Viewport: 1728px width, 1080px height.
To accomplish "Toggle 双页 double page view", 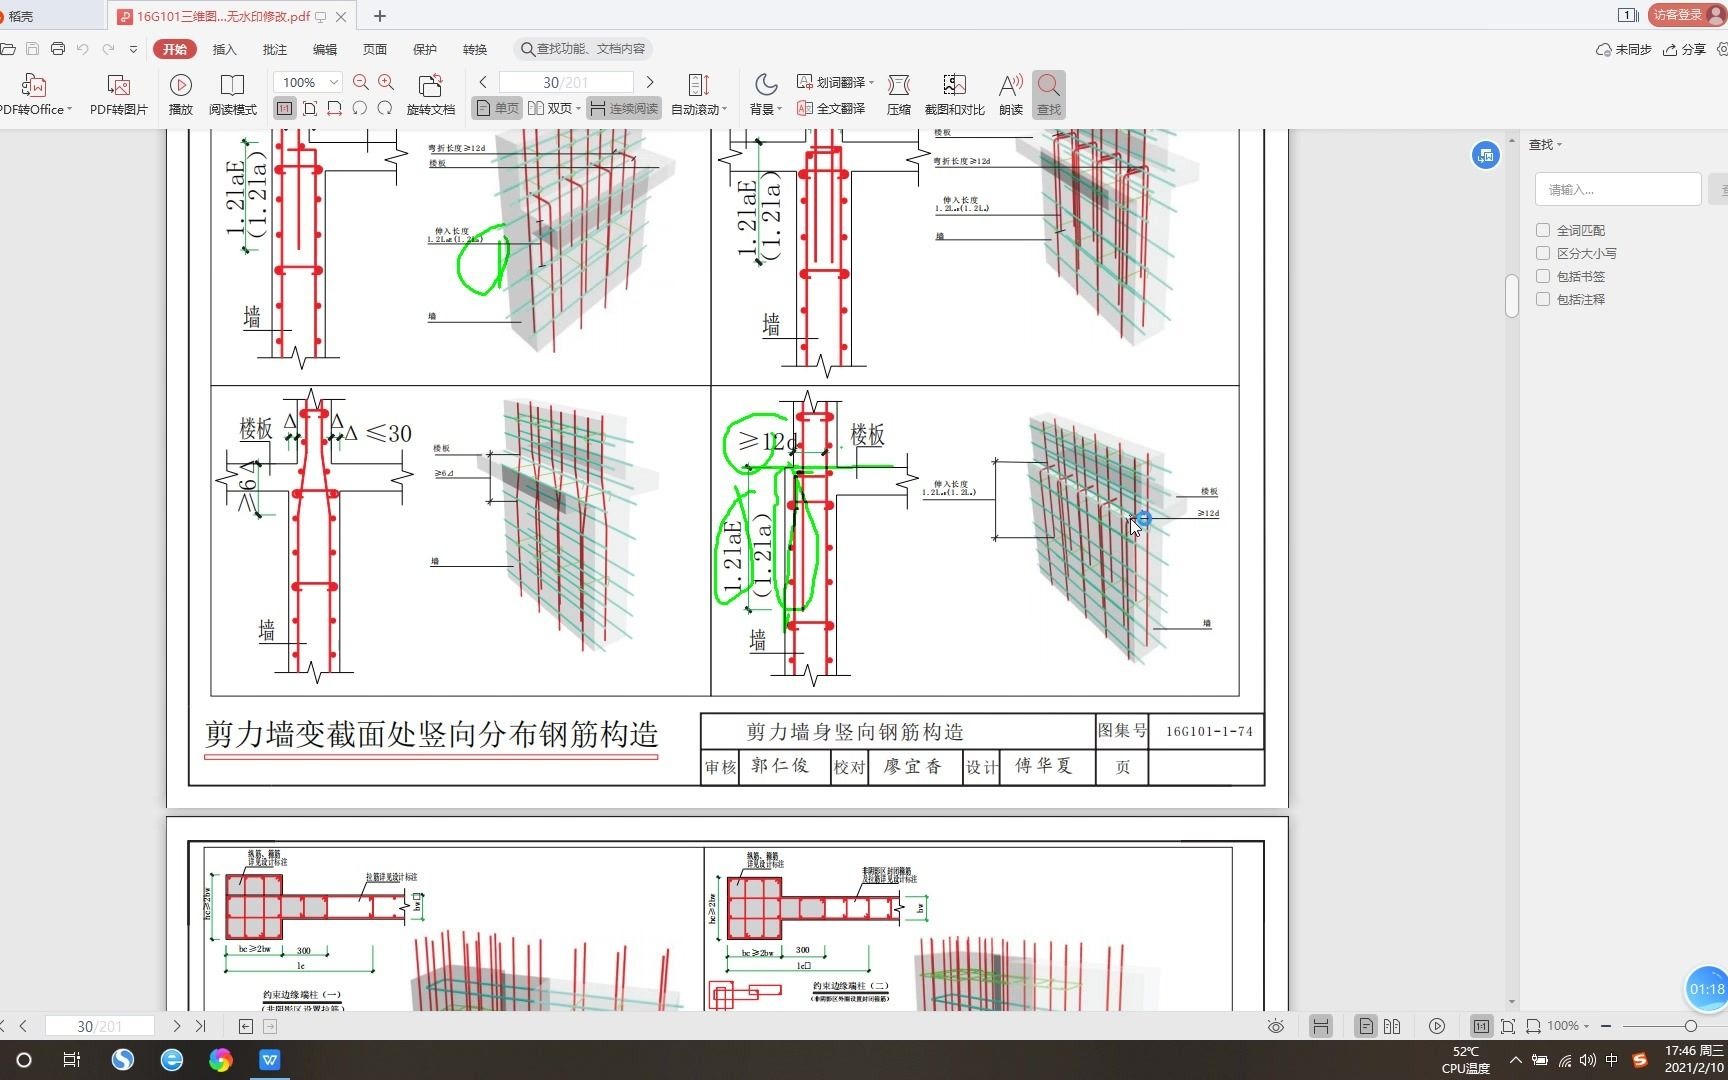I will [x=554, y=108].
